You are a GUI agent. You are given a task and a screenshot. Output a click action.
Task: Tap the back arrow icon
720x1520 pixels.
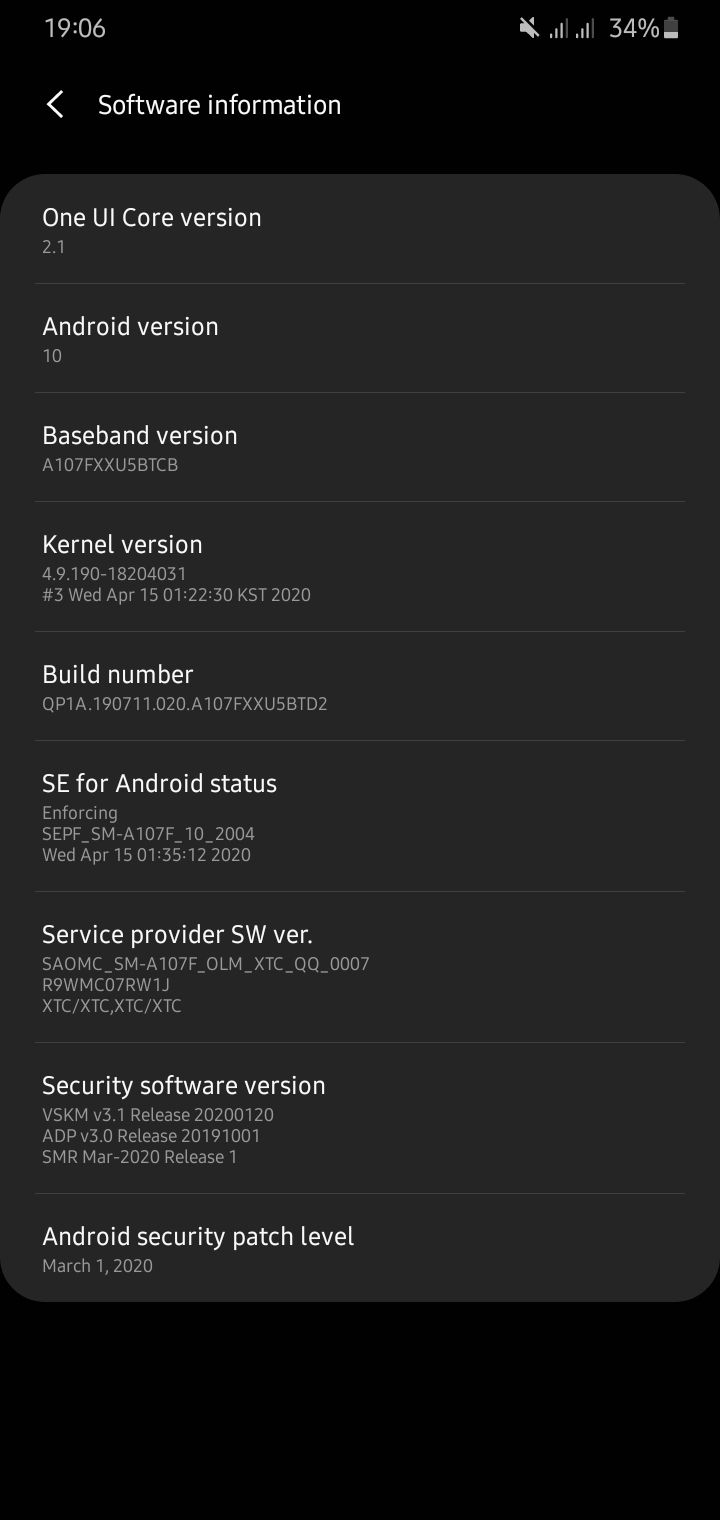coord(56,105)
